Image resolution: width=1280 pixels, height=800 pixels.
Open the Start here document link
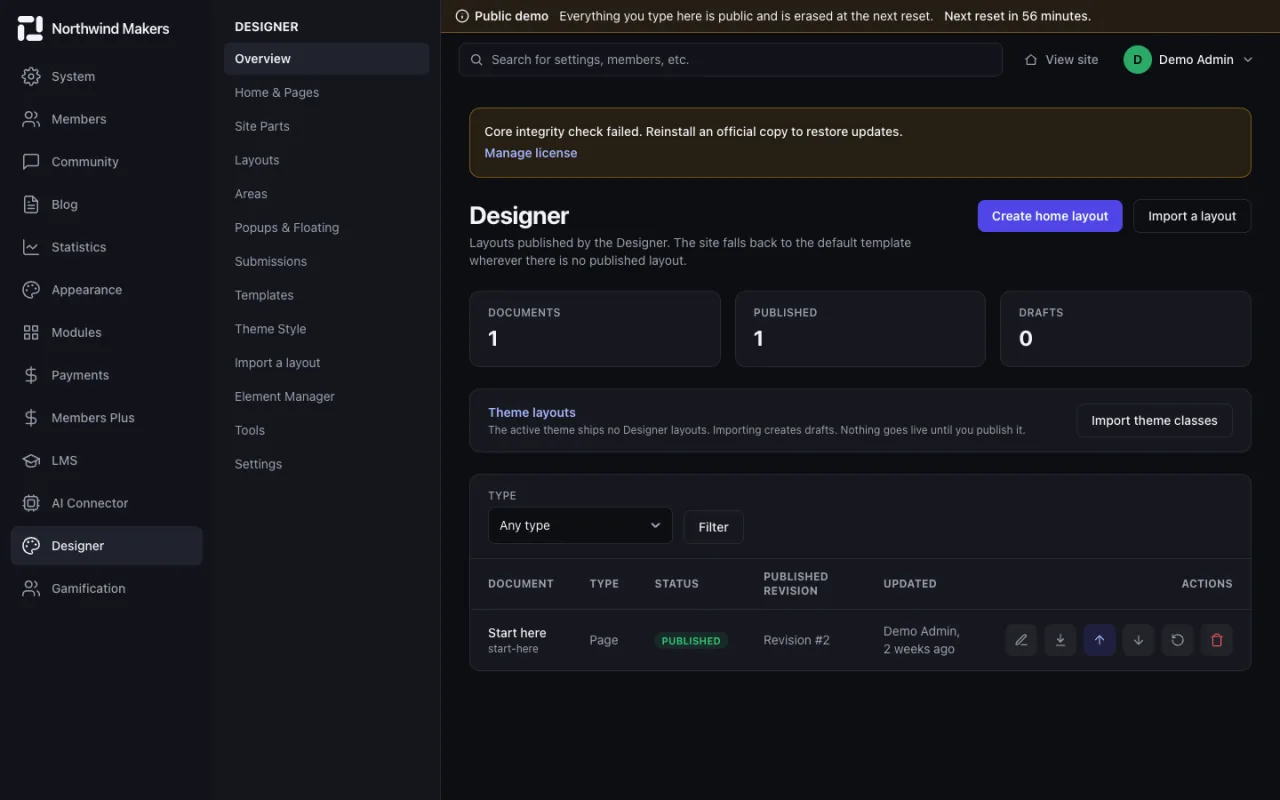click(517, 633)
